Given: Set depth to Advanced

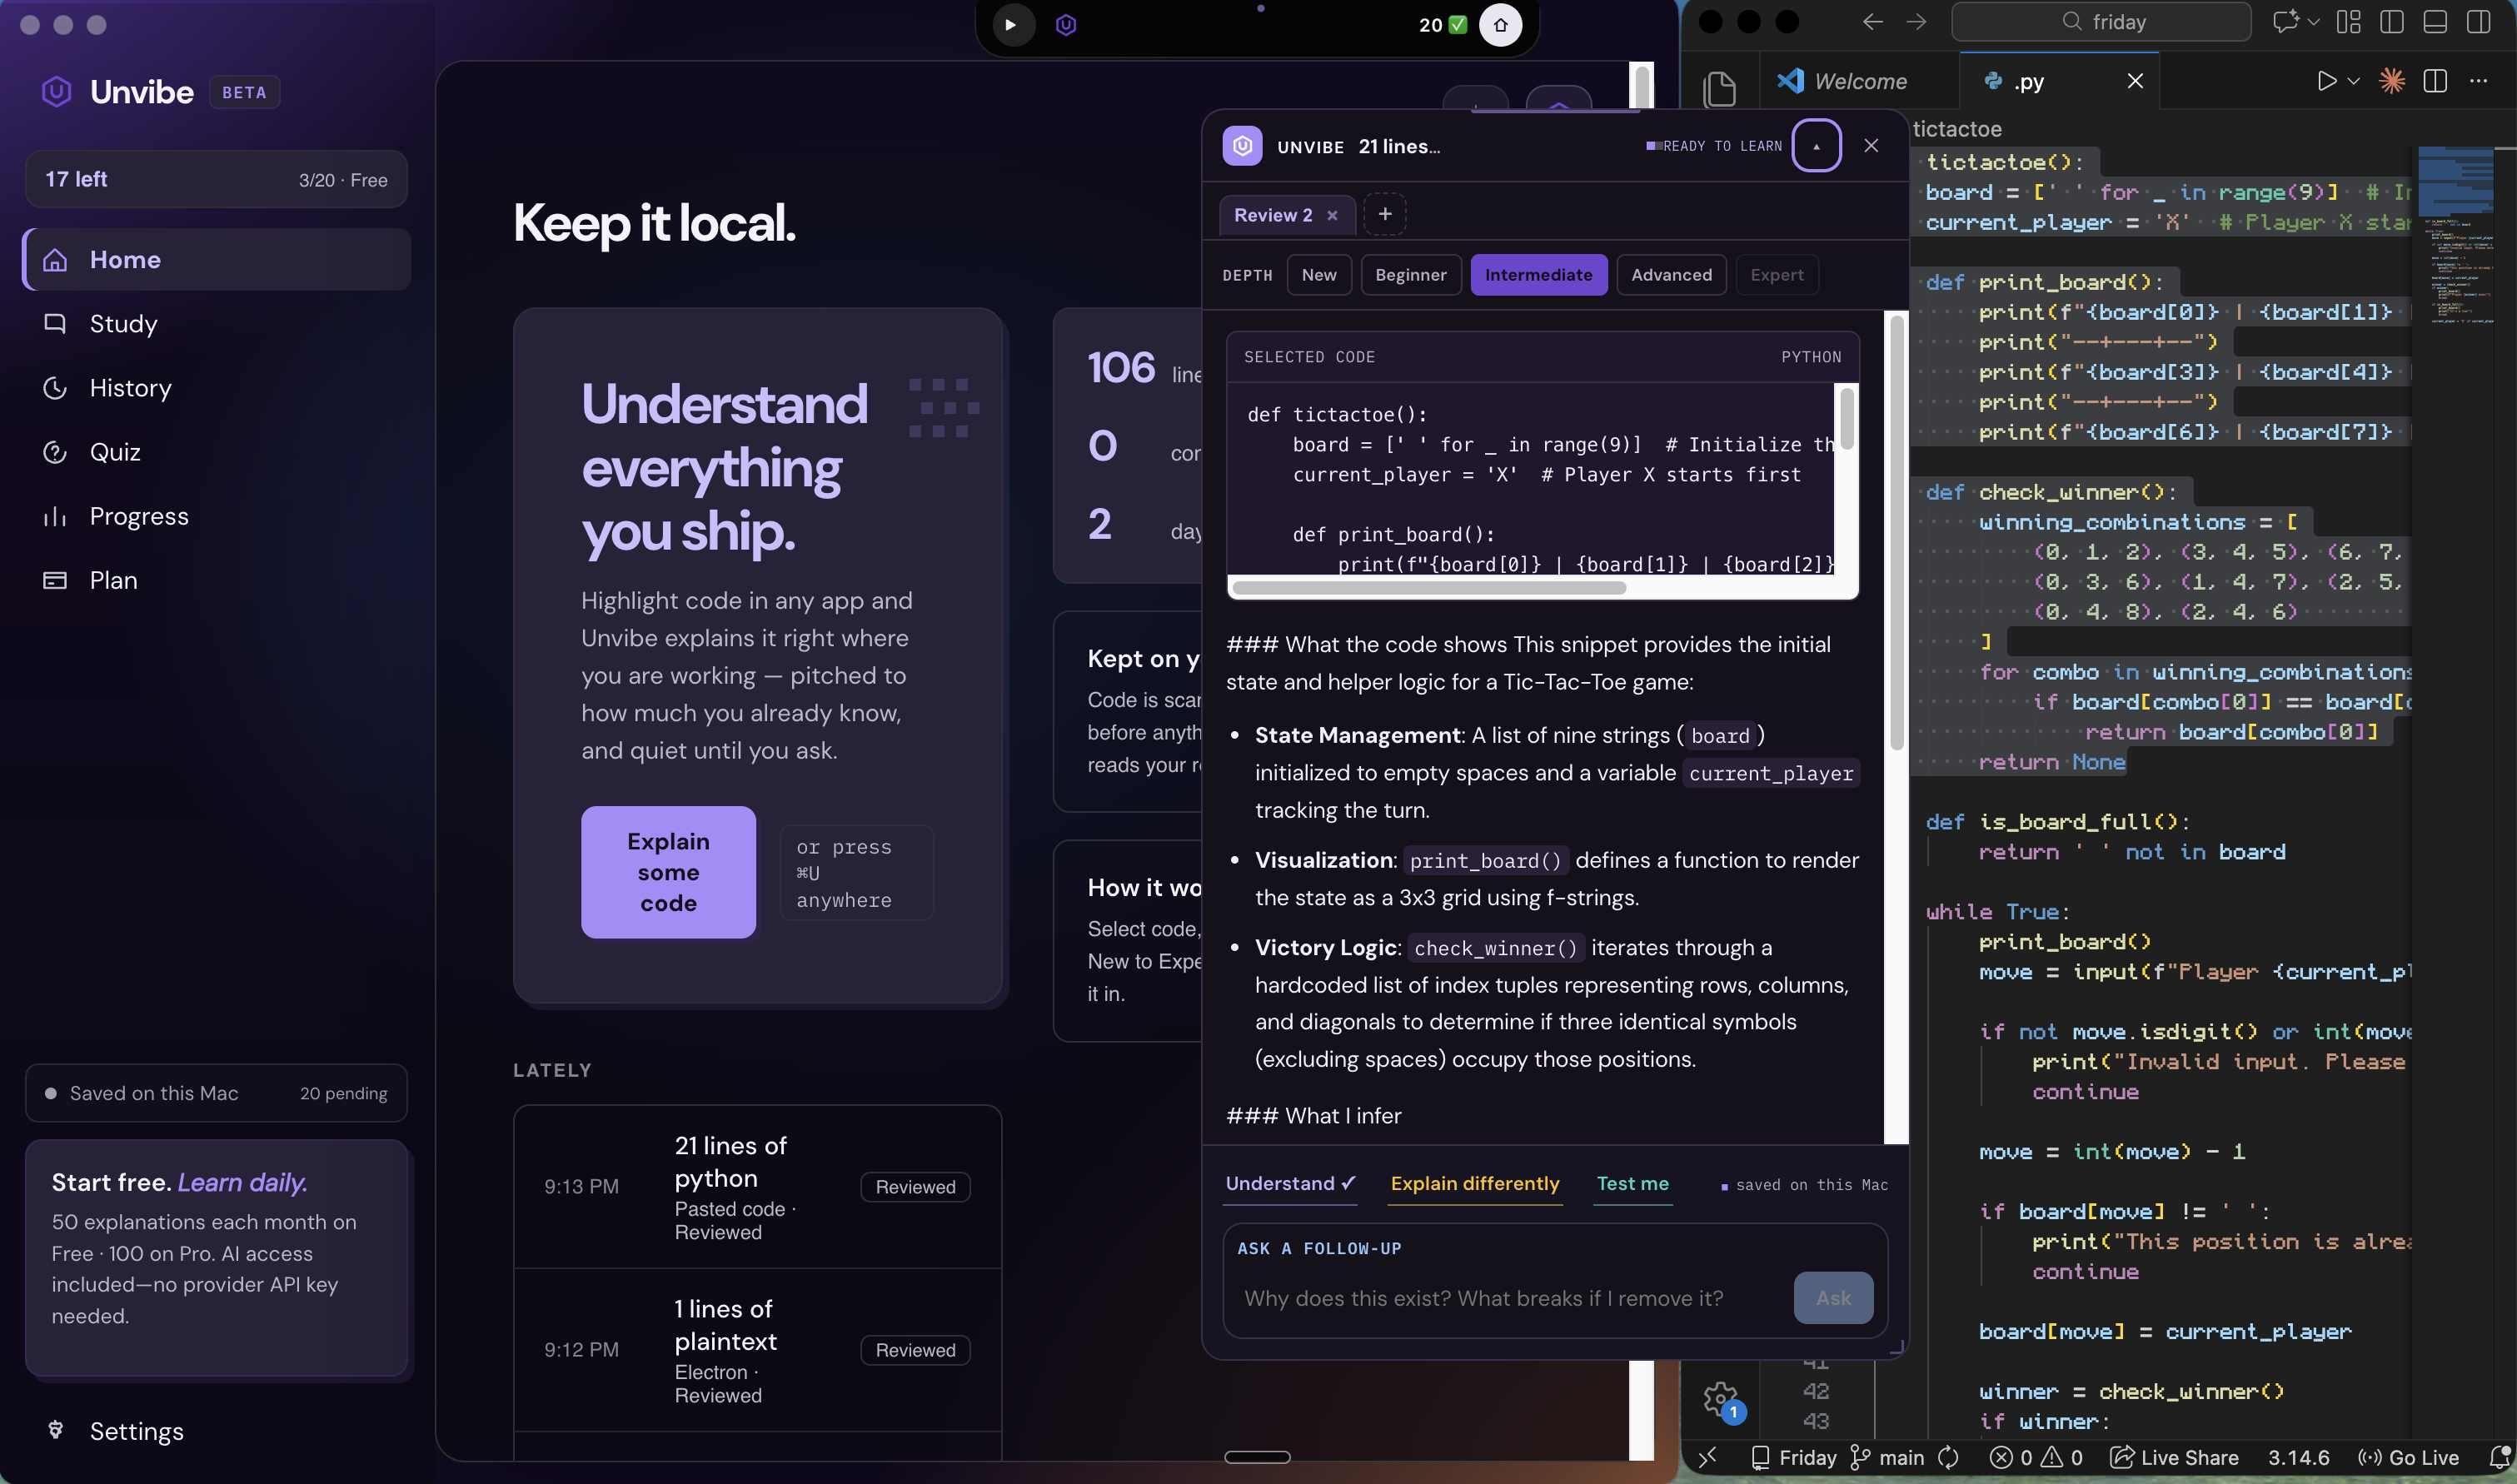Looking at the screenshot, I should (1671, 275).
